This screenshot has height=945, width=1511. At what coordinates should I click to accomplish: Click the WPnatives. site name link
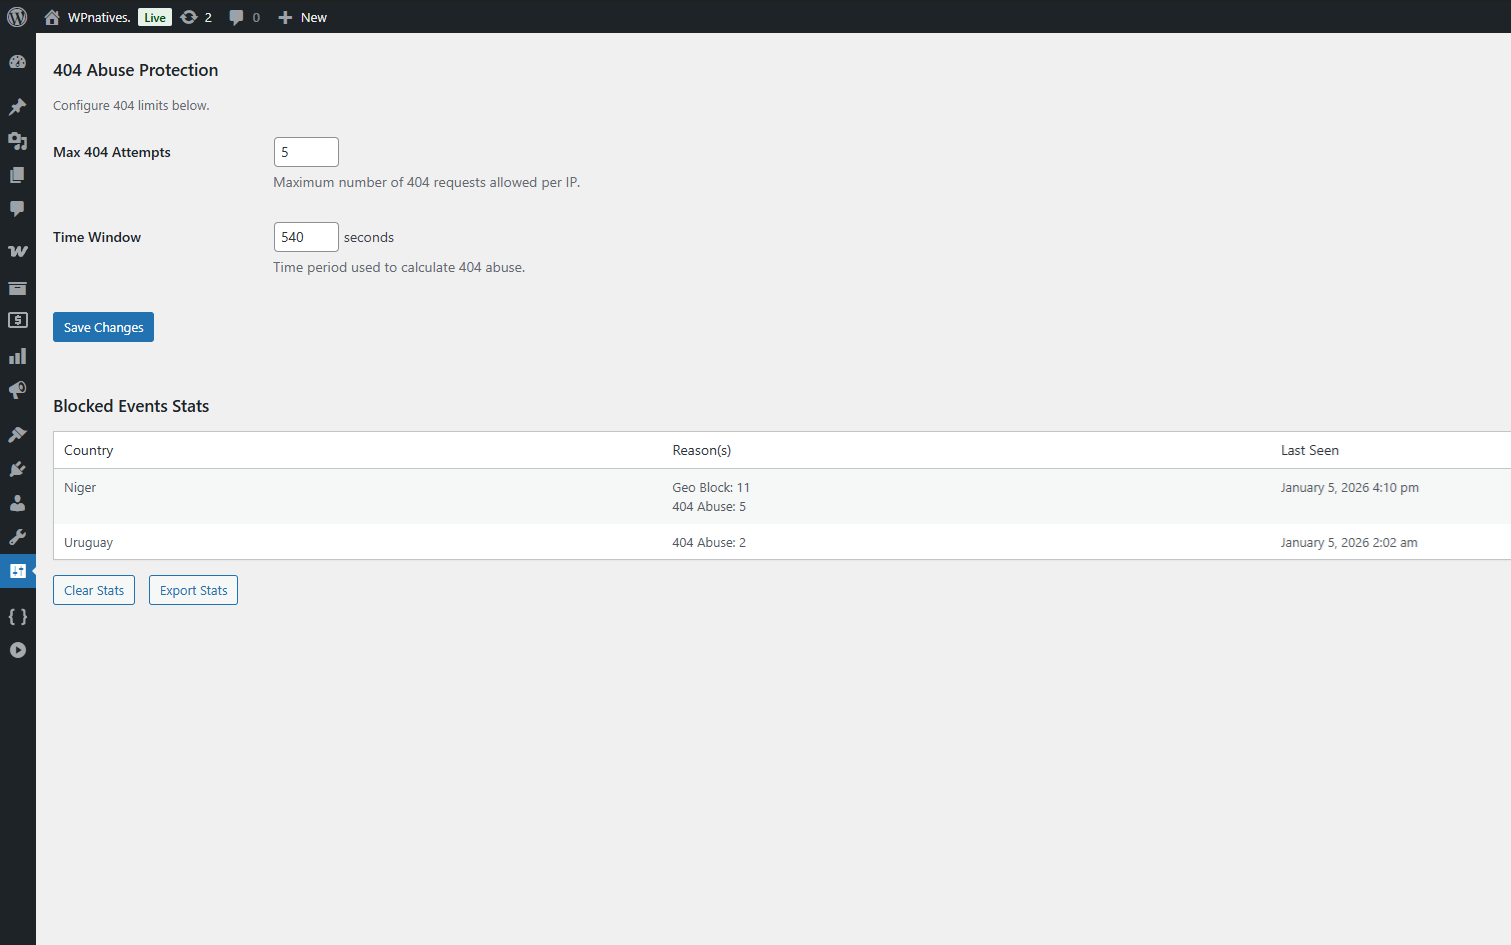point(99,17)
